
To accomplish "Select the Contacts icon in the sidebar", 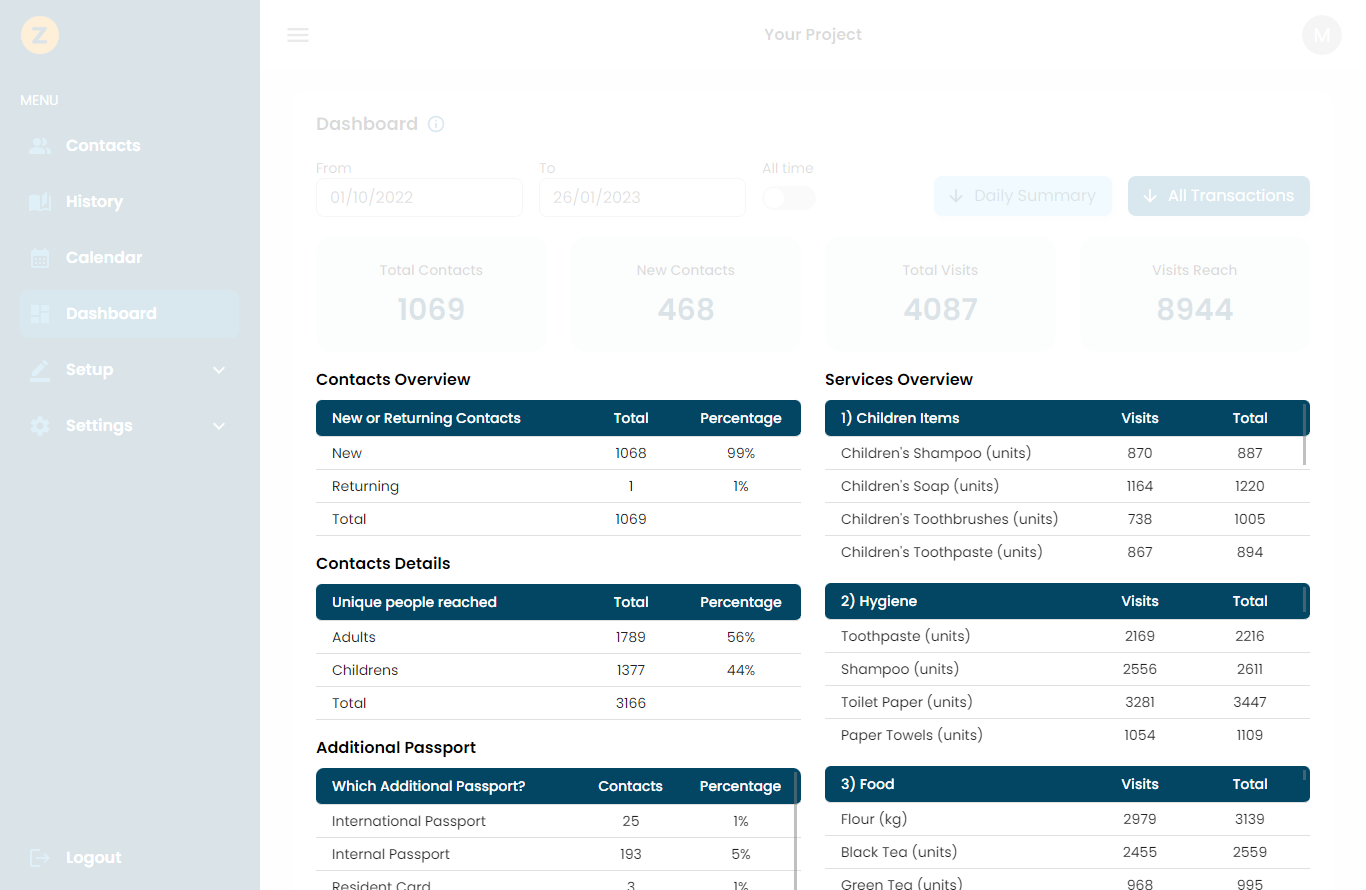I will [40, 145].
